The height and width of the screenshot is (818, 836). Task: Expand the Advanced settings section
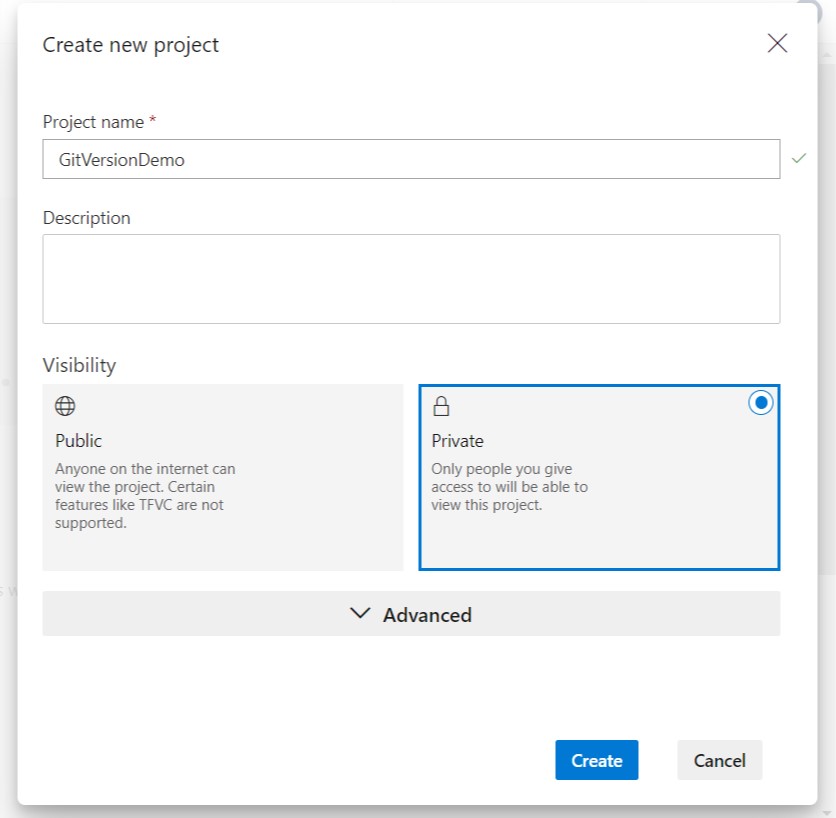point(411,613)
